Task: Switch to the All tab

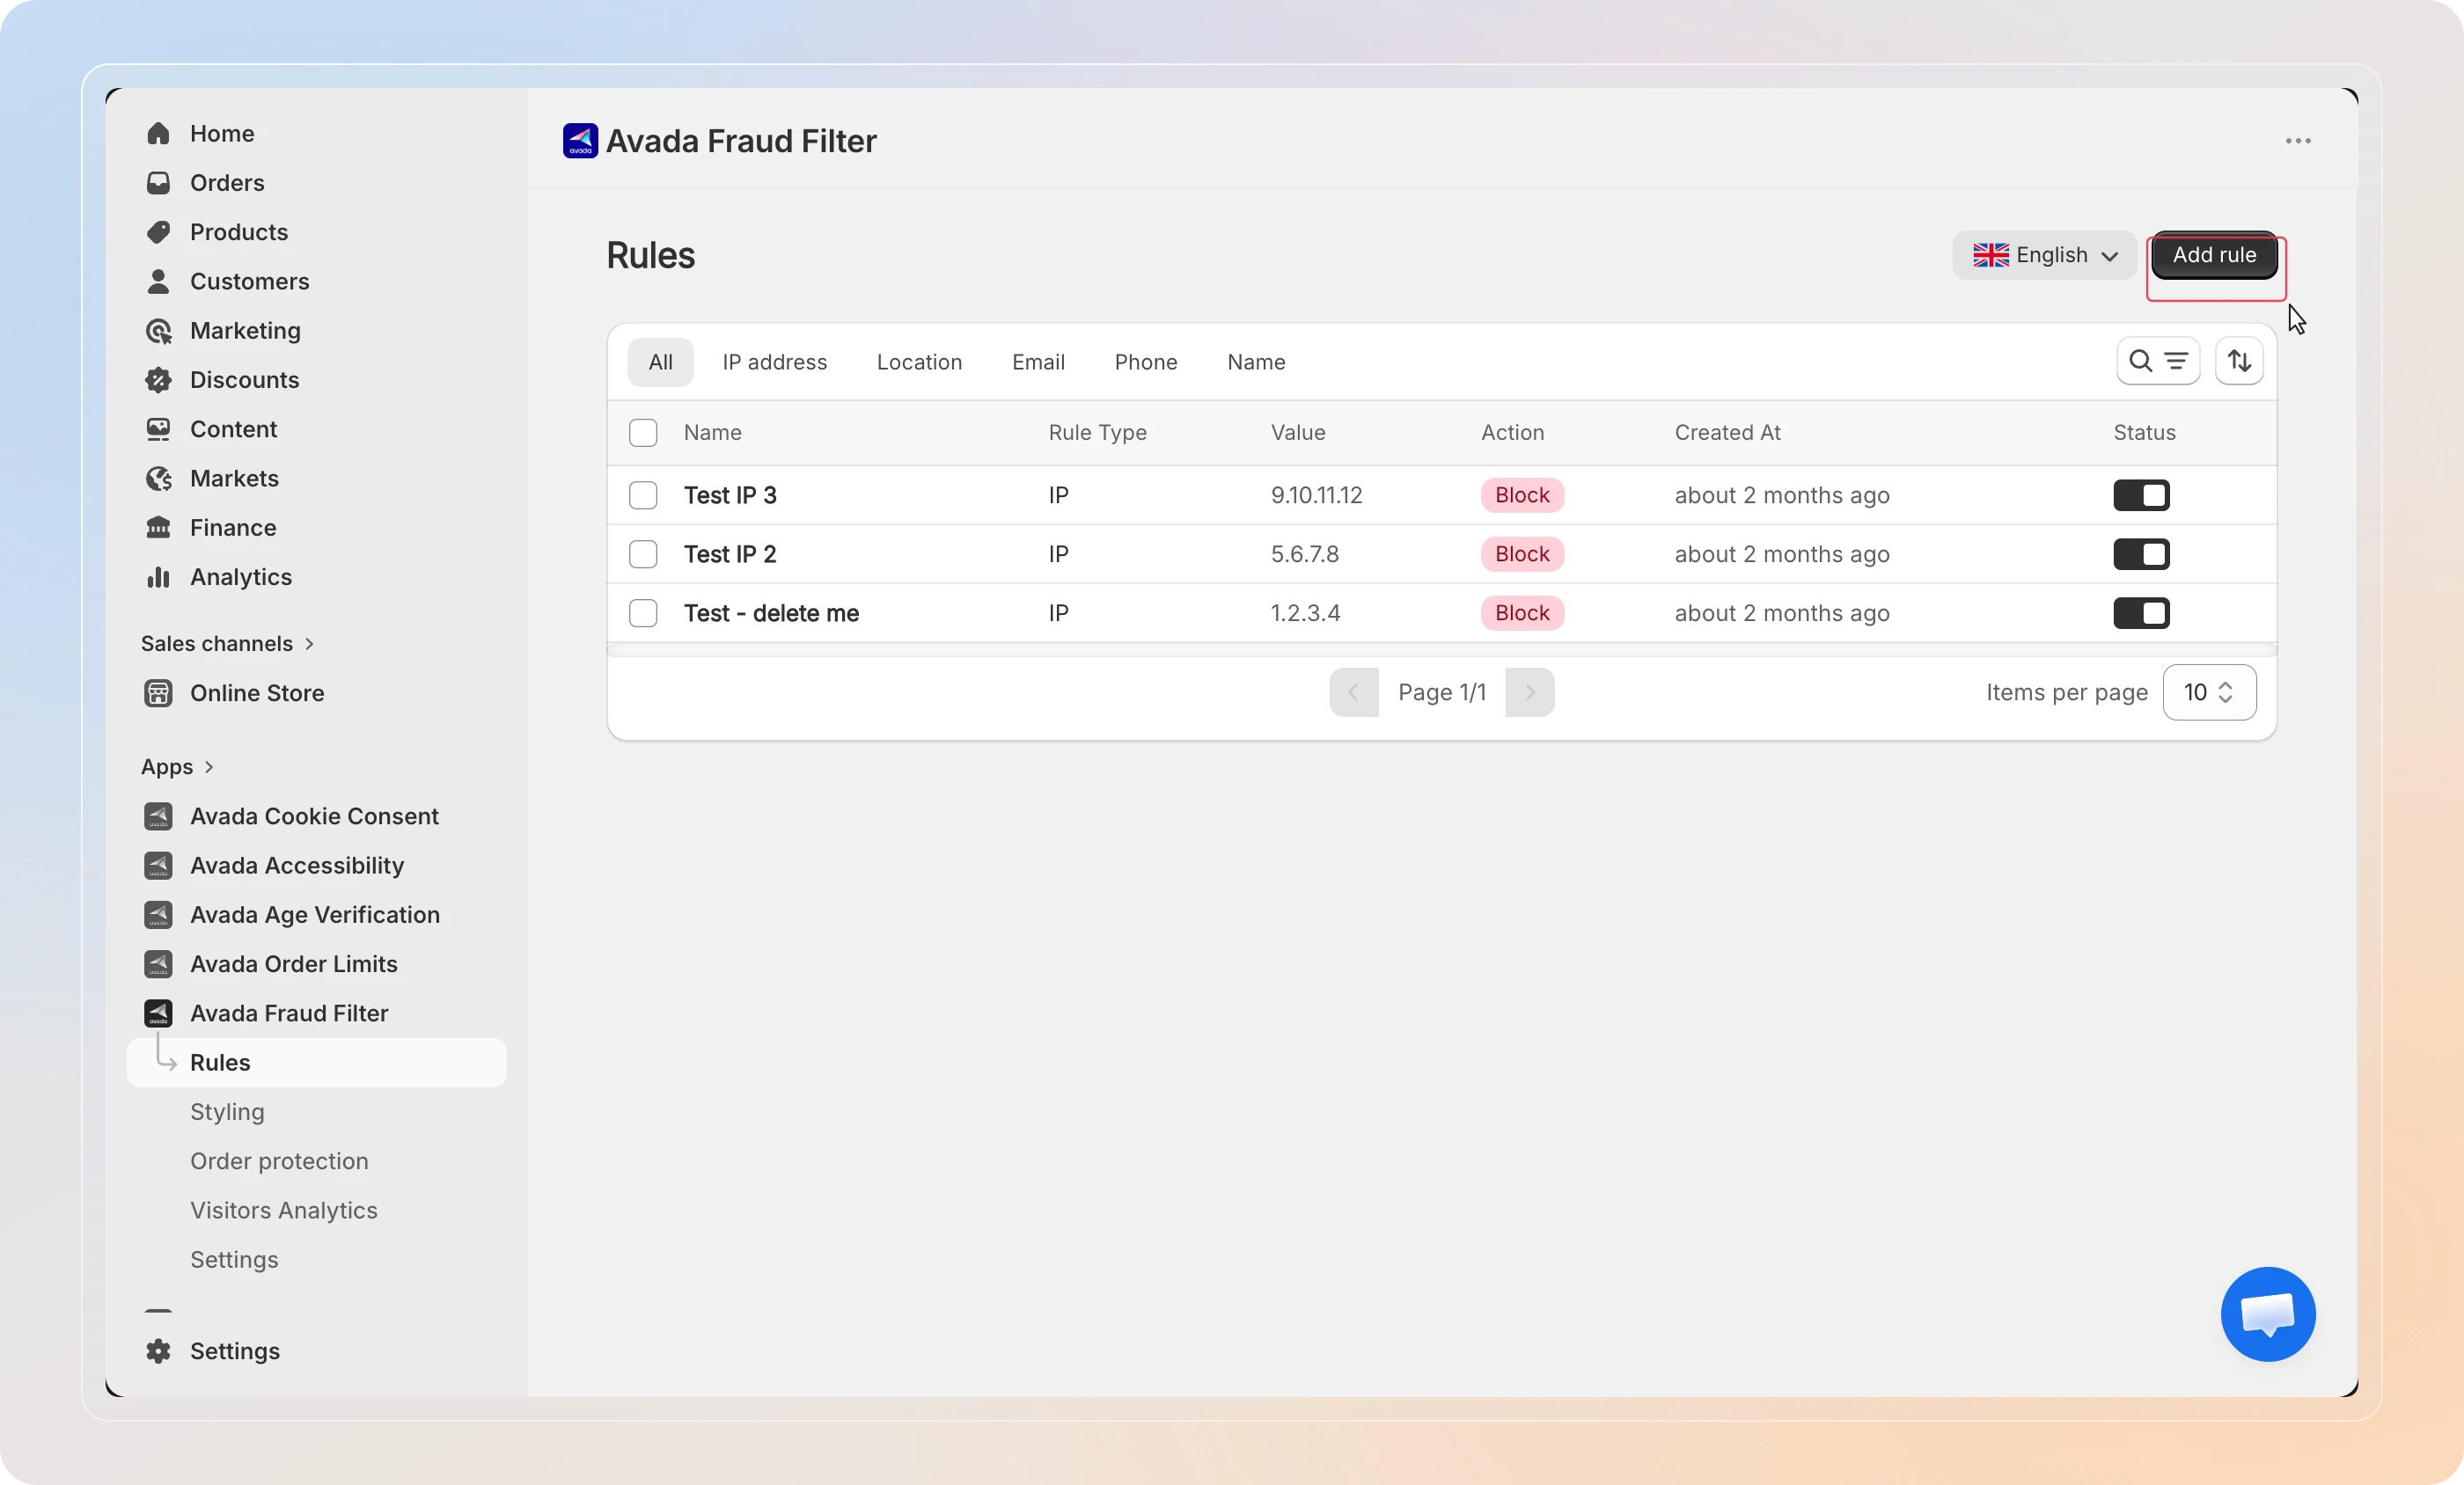Action: (660, 362)
